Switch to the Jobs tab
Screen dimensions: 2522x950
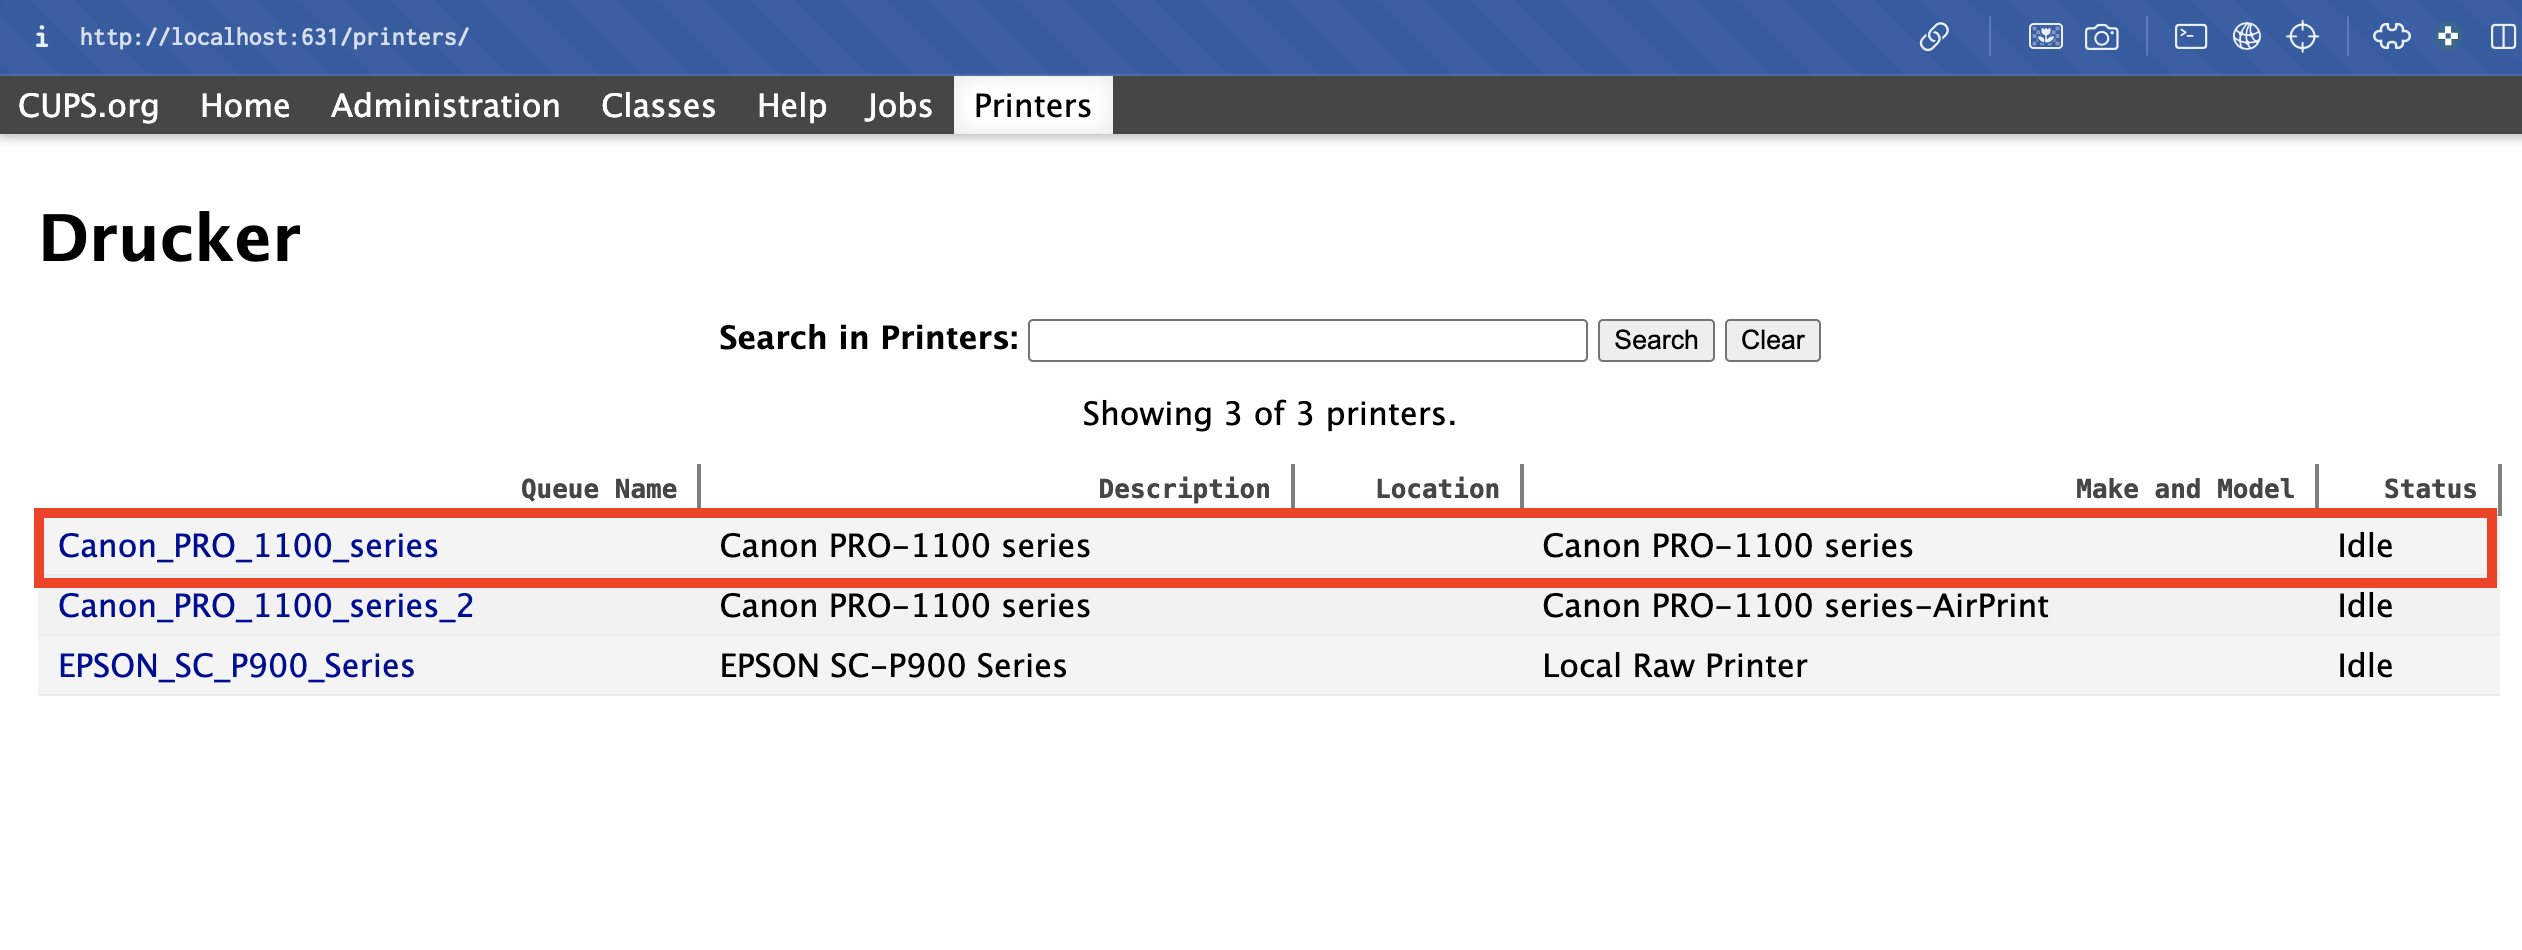(898, 105)
